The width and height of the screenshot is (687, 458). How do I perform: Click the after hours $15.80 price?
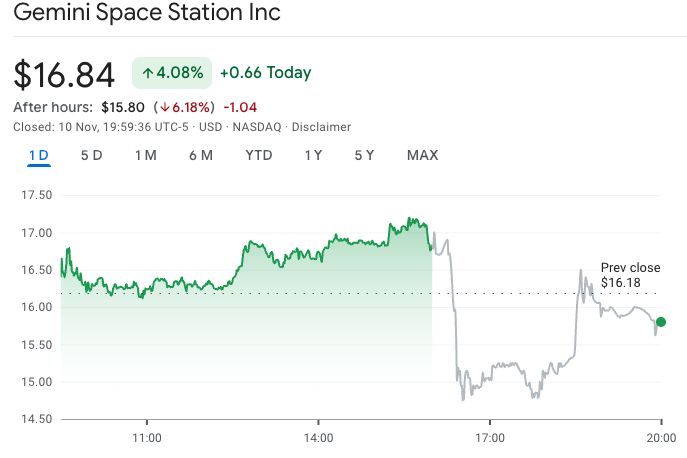pos(122,107)
